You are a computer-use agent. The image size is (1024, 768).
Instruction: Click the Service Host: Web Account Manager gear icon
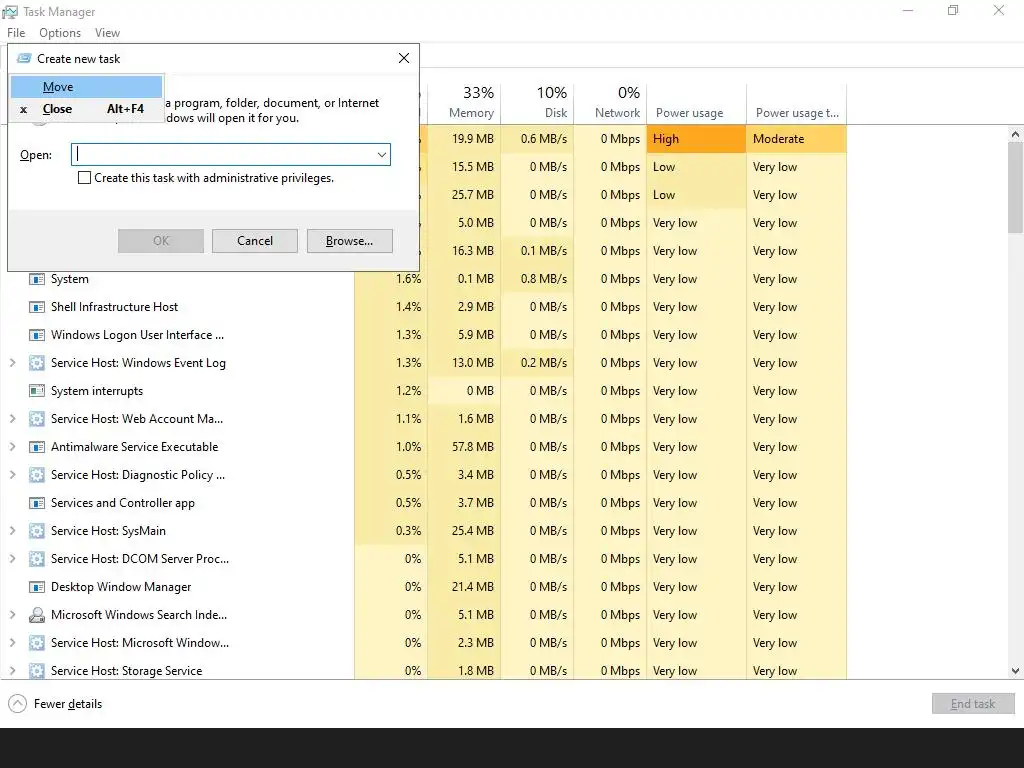37,419
